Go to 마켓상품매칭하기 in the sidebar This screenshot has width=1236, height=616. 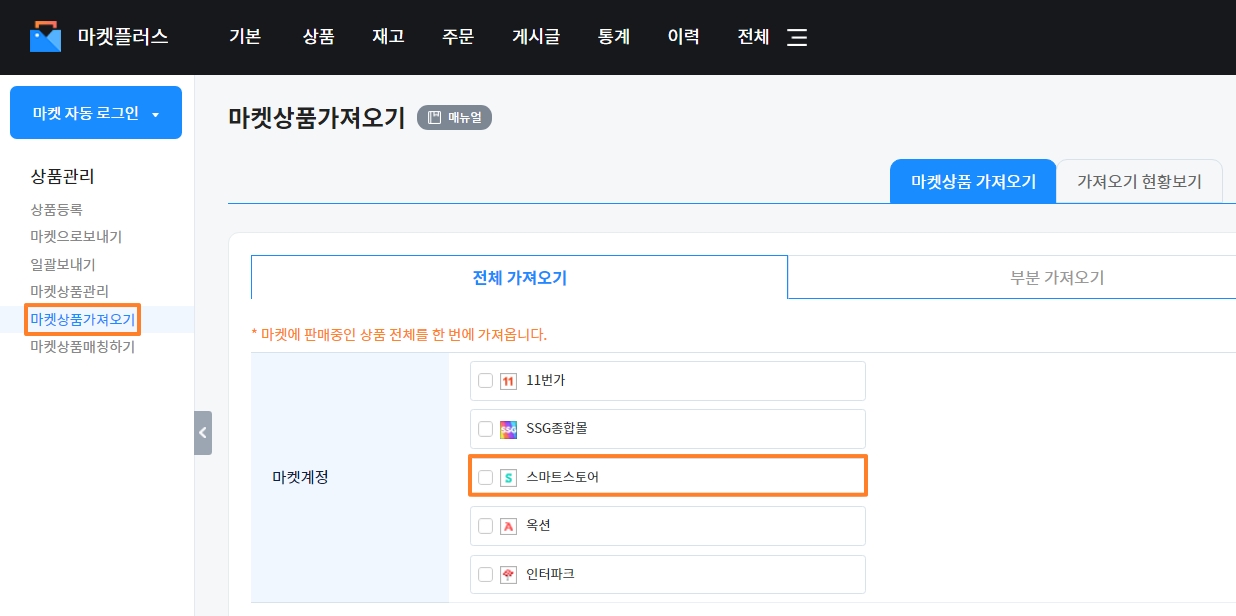click(x=83, y=347)
